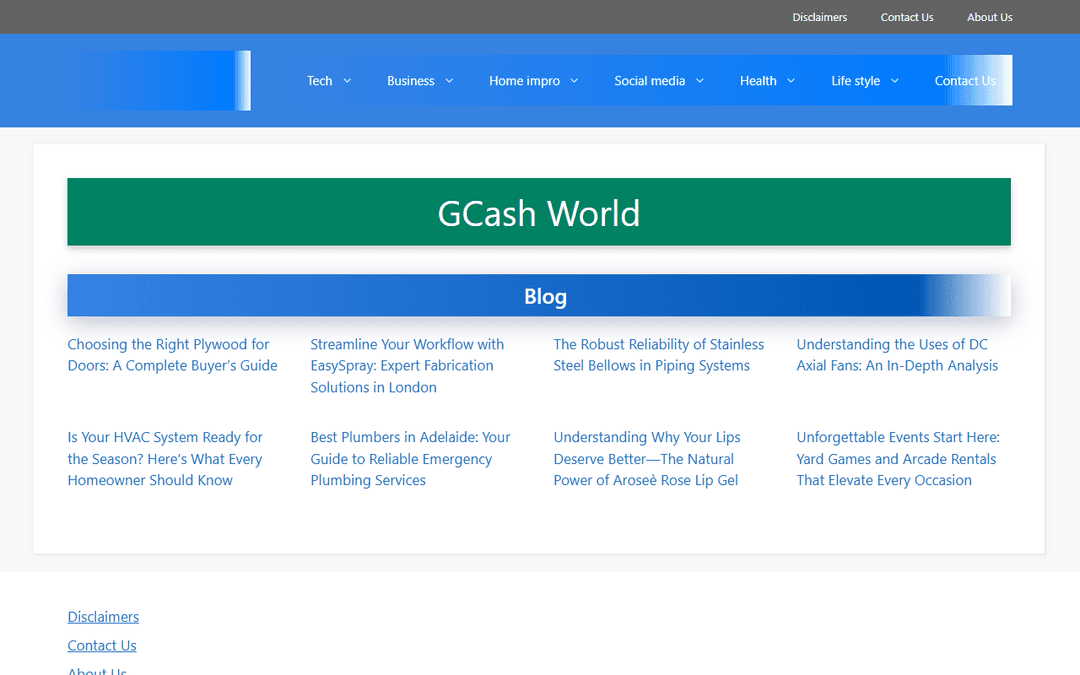The image size is (1080, 675).
Task: Click the GCash World title banner
Action: 539,212
